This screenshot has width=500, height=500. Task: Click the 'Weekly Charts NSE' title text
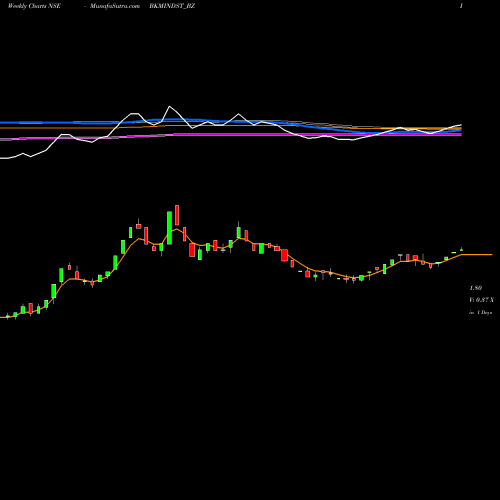(x=34, y=6)
